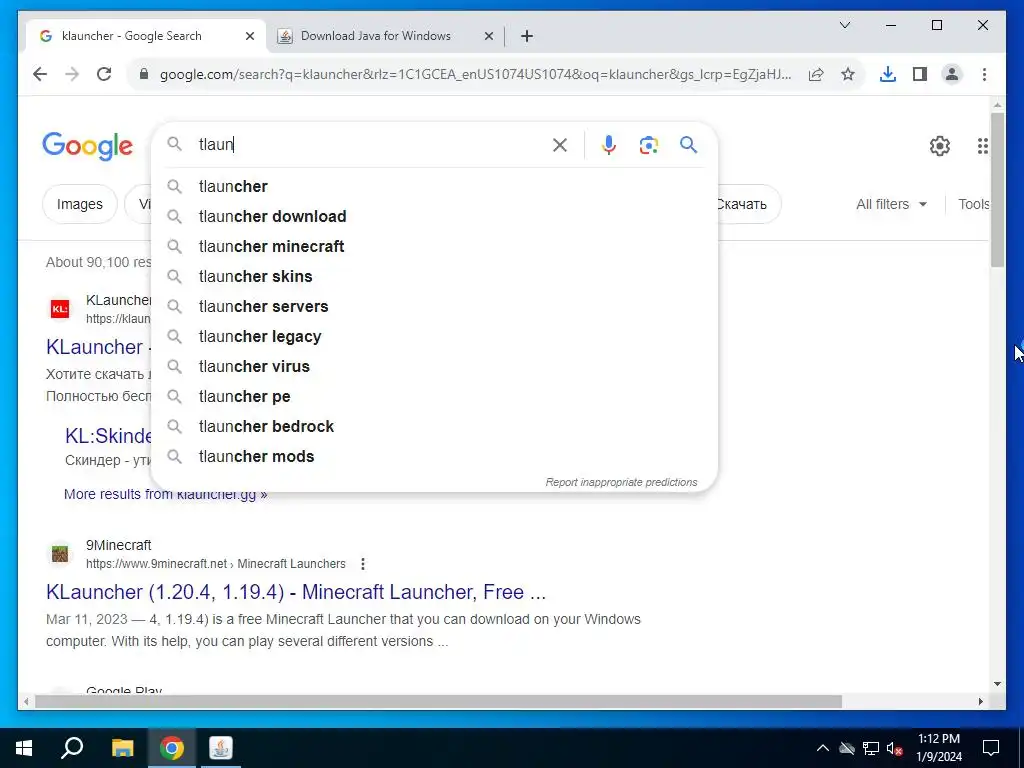1024x768 pixels.
Task: Select suggestion 'tlauncher skins'
Action: tap(434, 276)
